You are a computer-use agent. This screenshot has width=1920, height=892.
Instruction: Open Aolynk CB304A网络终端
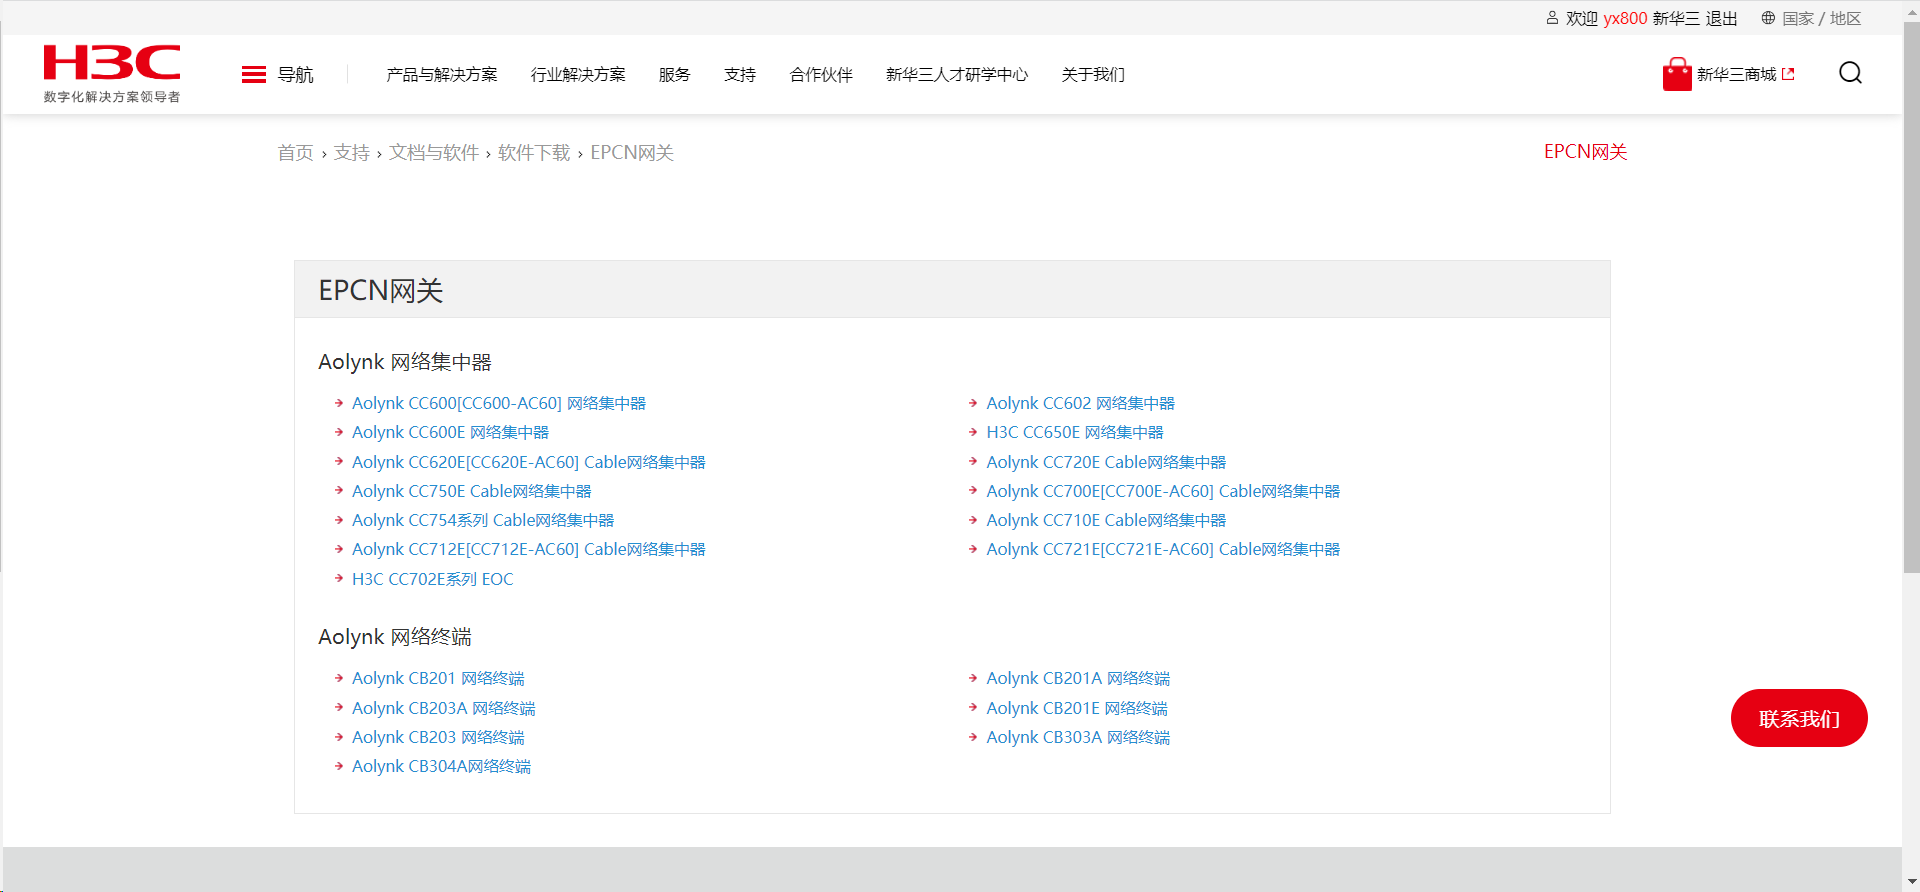pos(441,766)
